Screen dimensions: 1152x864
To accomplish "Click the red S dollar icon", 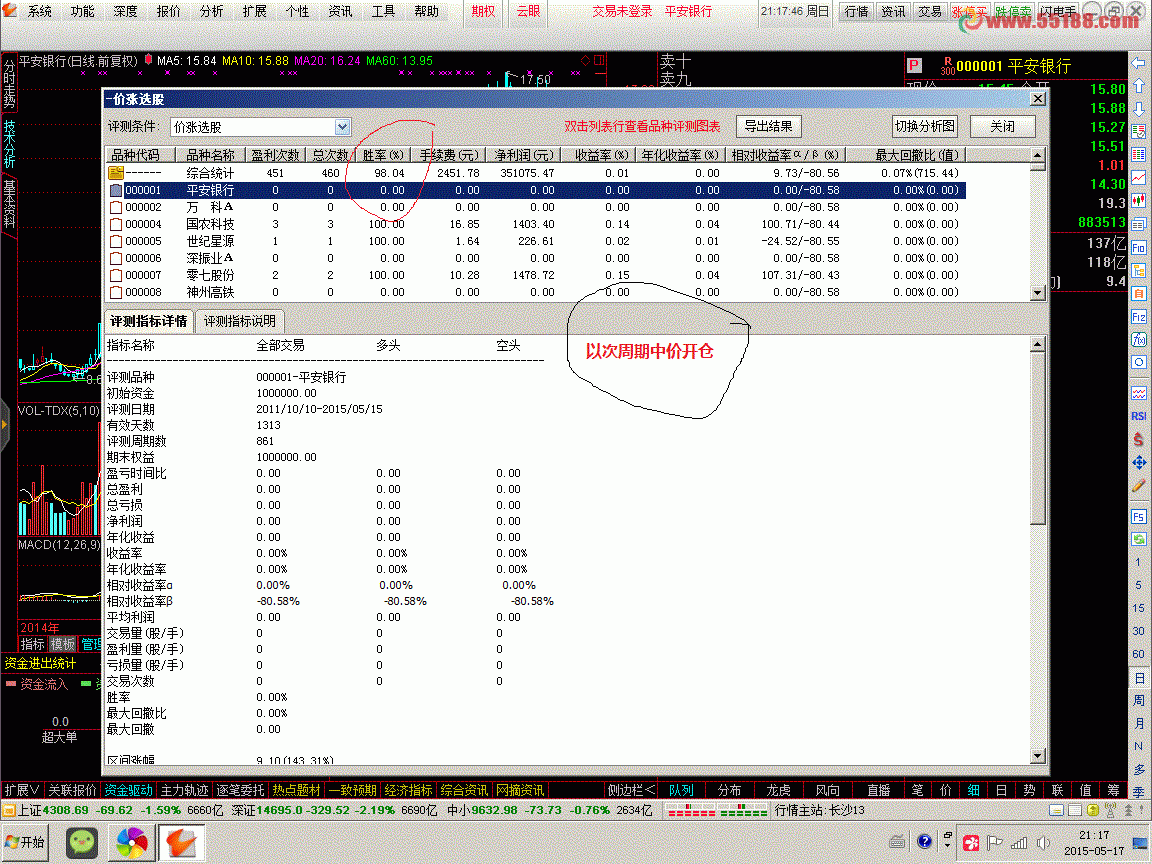I will tap(1139, 439).
